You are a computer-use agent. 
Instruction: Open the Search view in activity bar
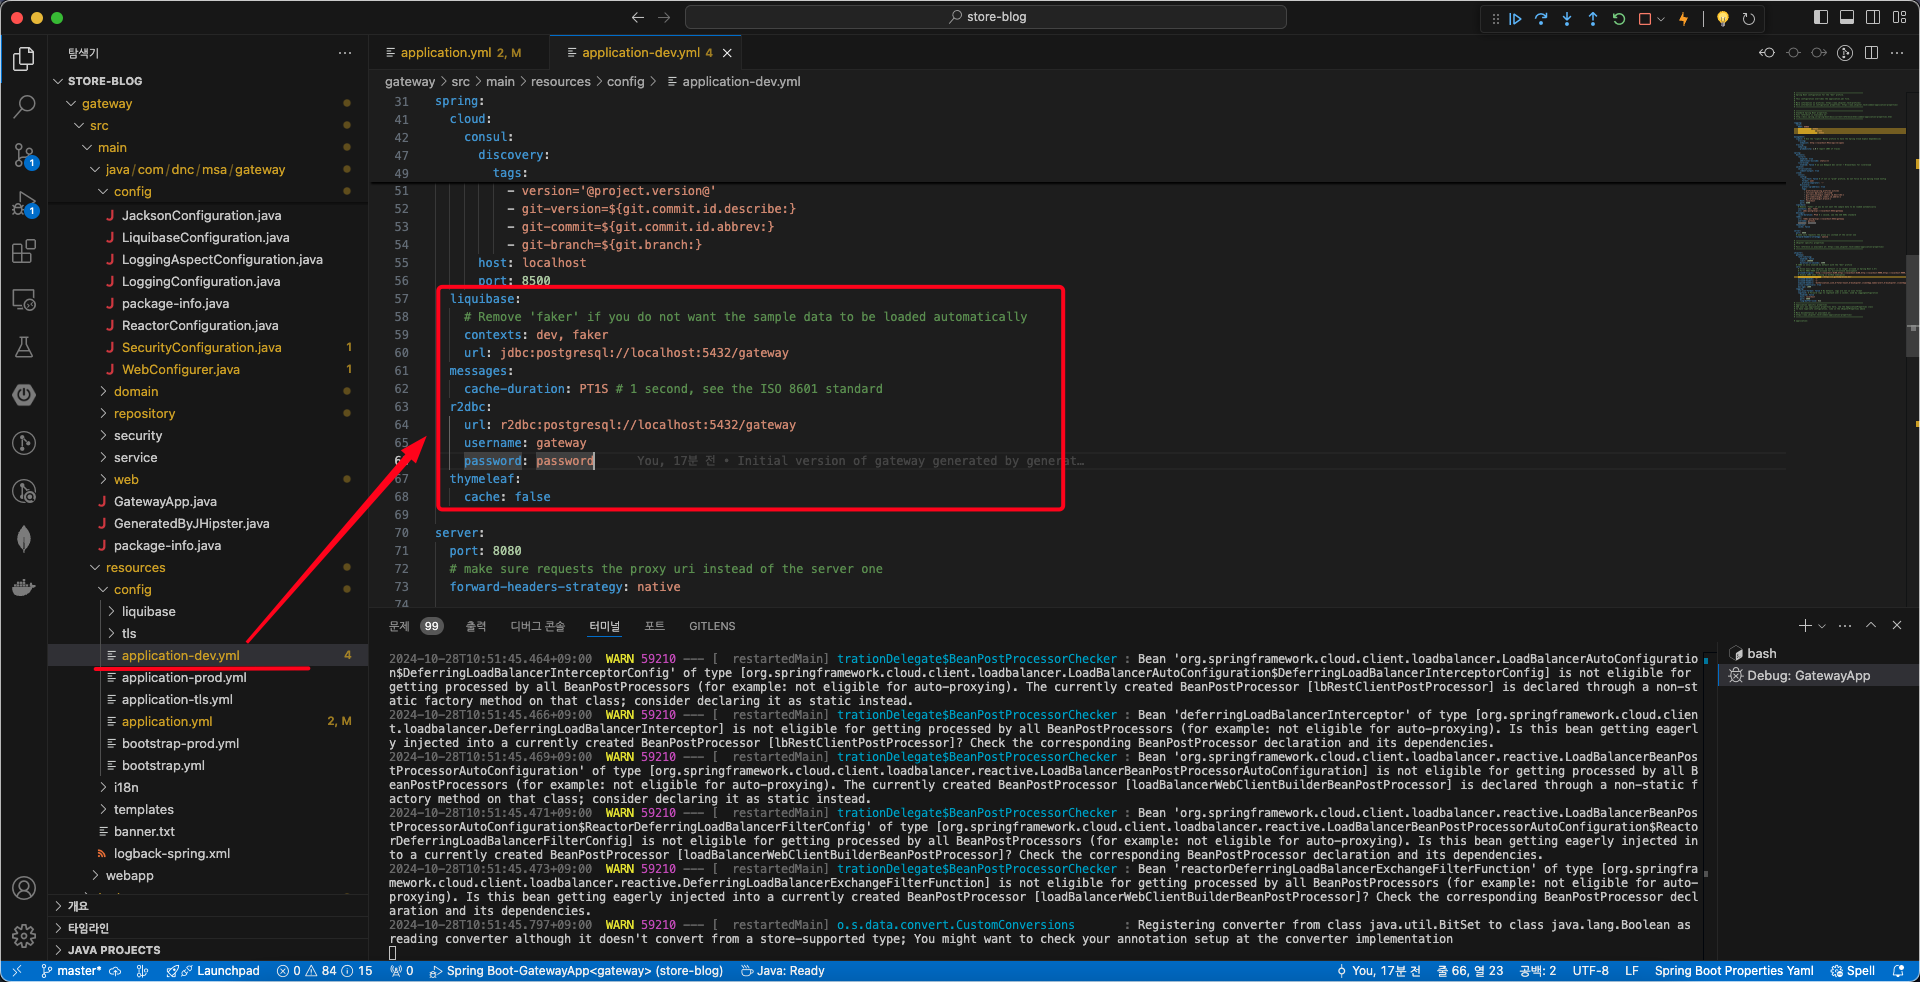click(24, 106)
